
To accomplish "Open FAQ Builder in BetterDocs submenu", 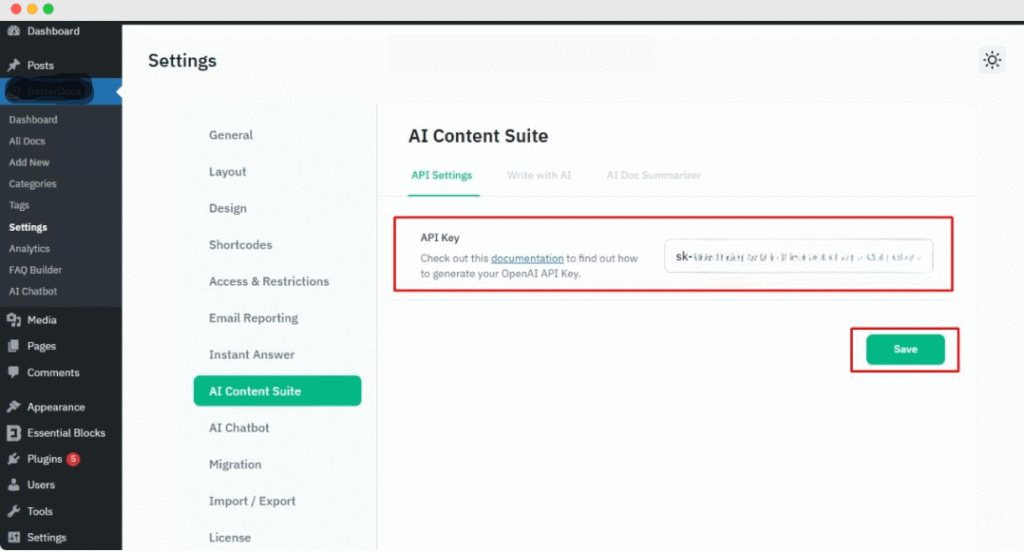I will point(35,270).
